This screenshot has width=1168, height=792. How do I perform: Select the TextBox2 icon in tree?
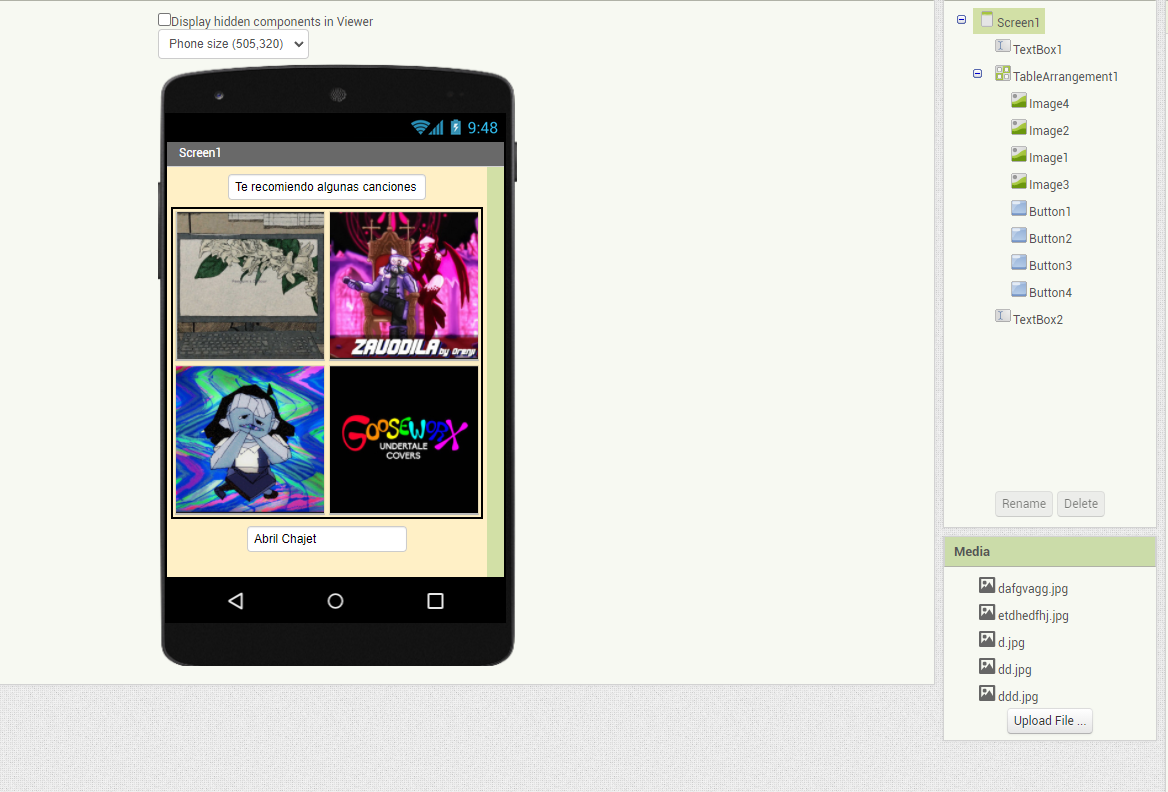click(x=1003, y=316)
